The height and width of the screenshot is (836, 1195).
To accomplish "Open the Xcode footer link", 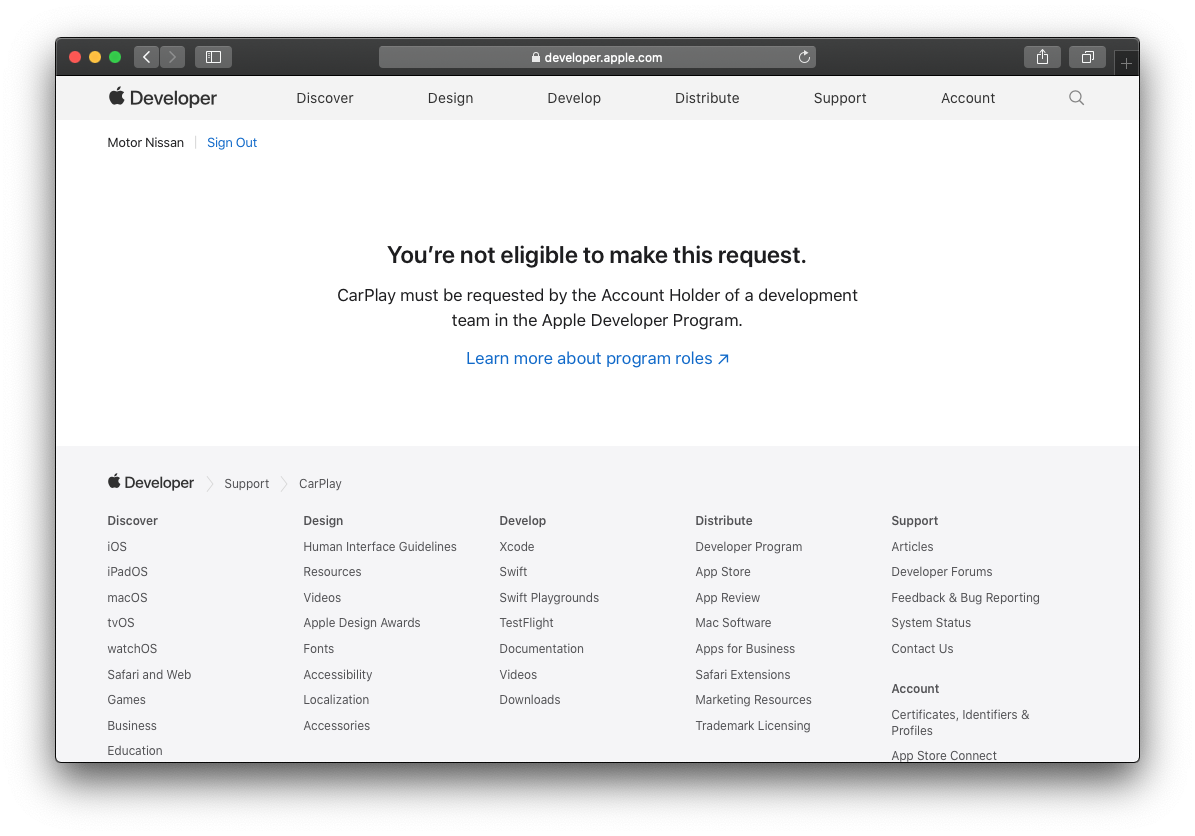I will click(x=517, y=546).
